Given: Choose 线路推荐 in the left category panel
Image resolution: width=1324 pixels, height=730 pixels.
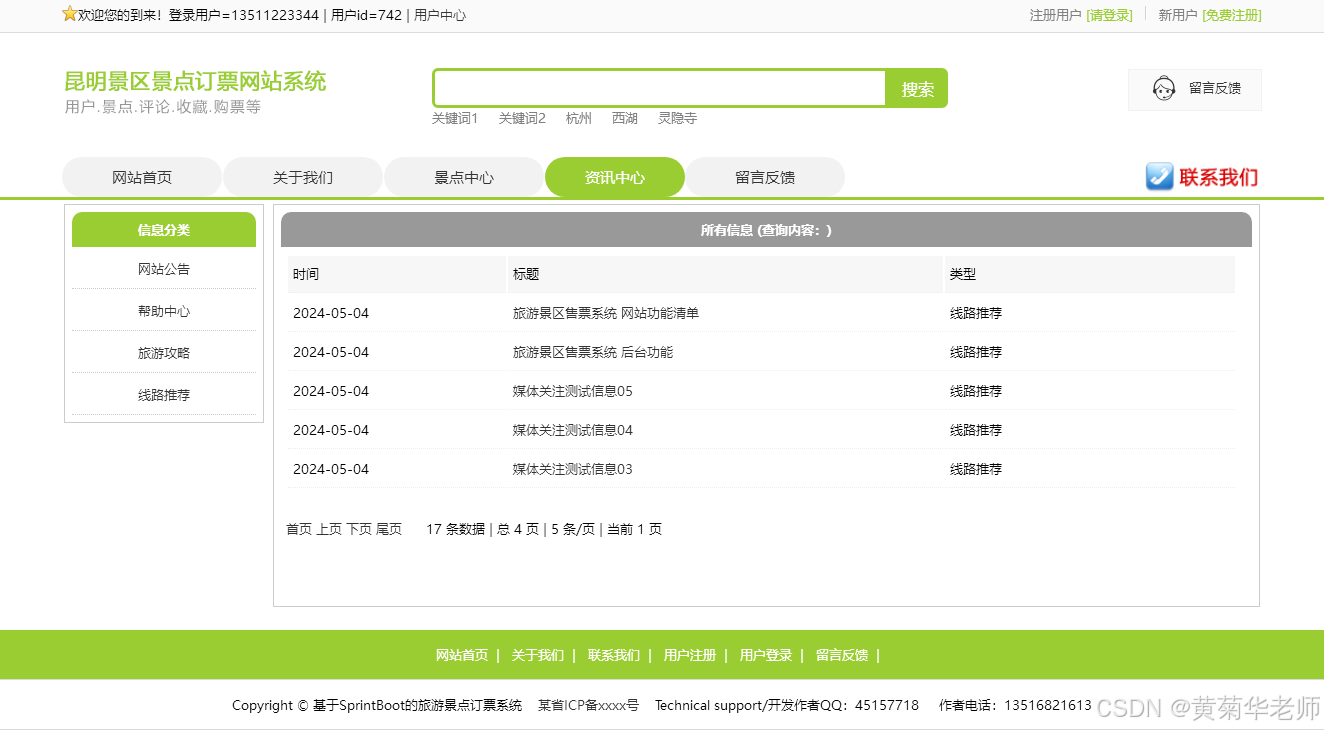Looking at the screenshot, I should pos(163,394).
